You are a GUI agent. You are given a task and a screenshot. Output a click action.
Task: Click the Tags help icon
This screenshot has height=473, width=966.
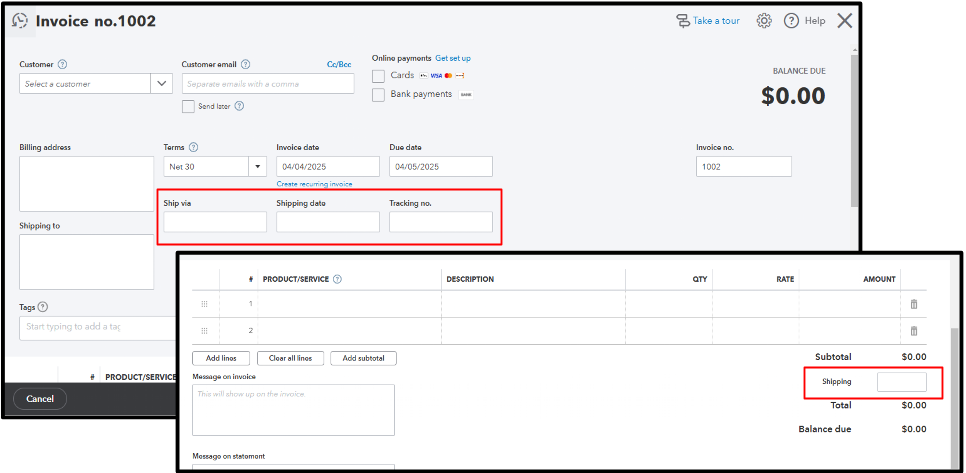point(43,307)
